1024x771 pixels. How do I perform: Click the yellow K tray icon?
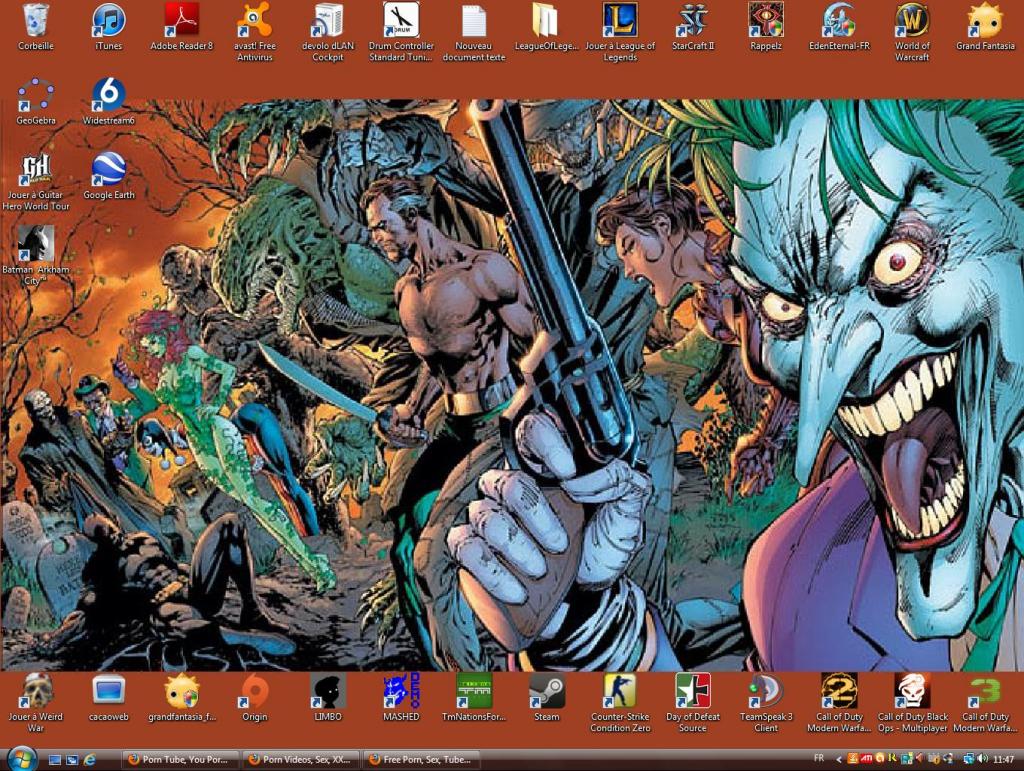coord(893,759)
